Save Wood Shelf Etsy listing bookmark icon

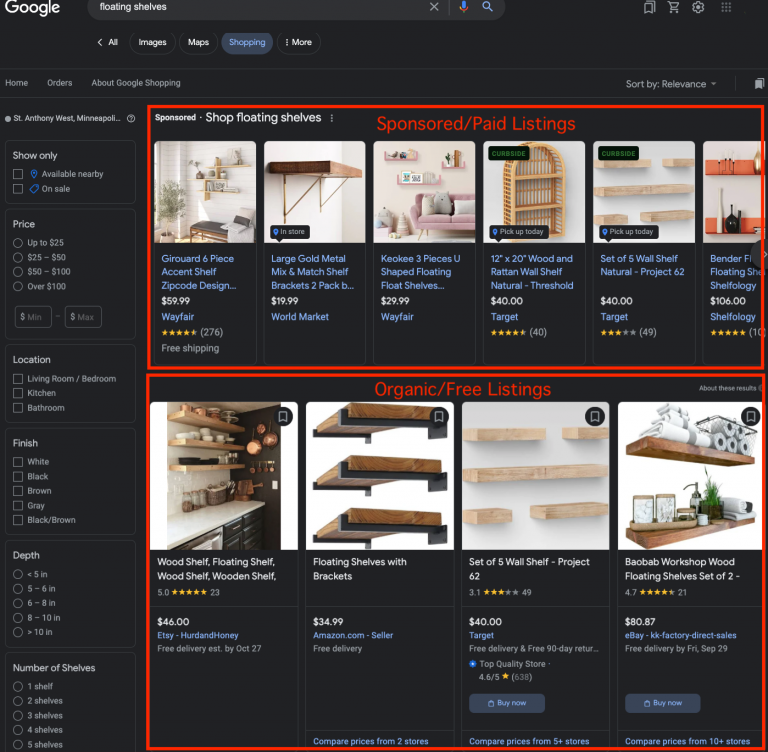tap(283, 416)
